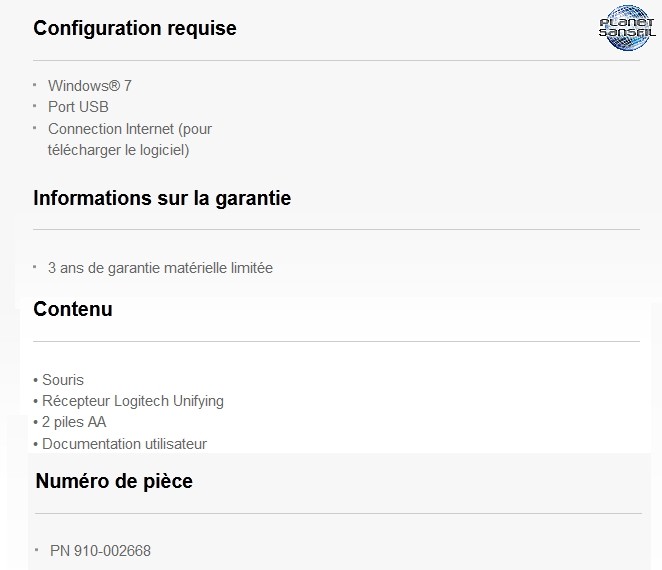Select the Windows® 7 list item
This screenshot has width=662, height=570.
90,86
